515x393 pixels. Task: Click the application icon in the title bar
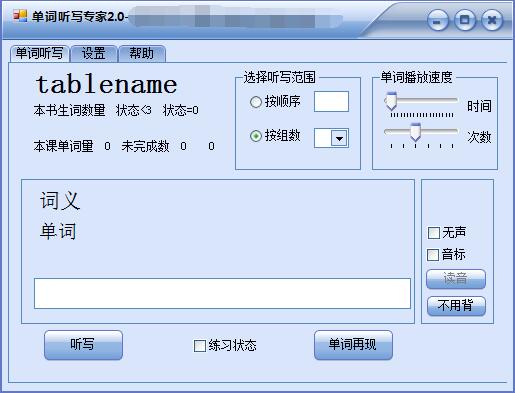point(20,16)
